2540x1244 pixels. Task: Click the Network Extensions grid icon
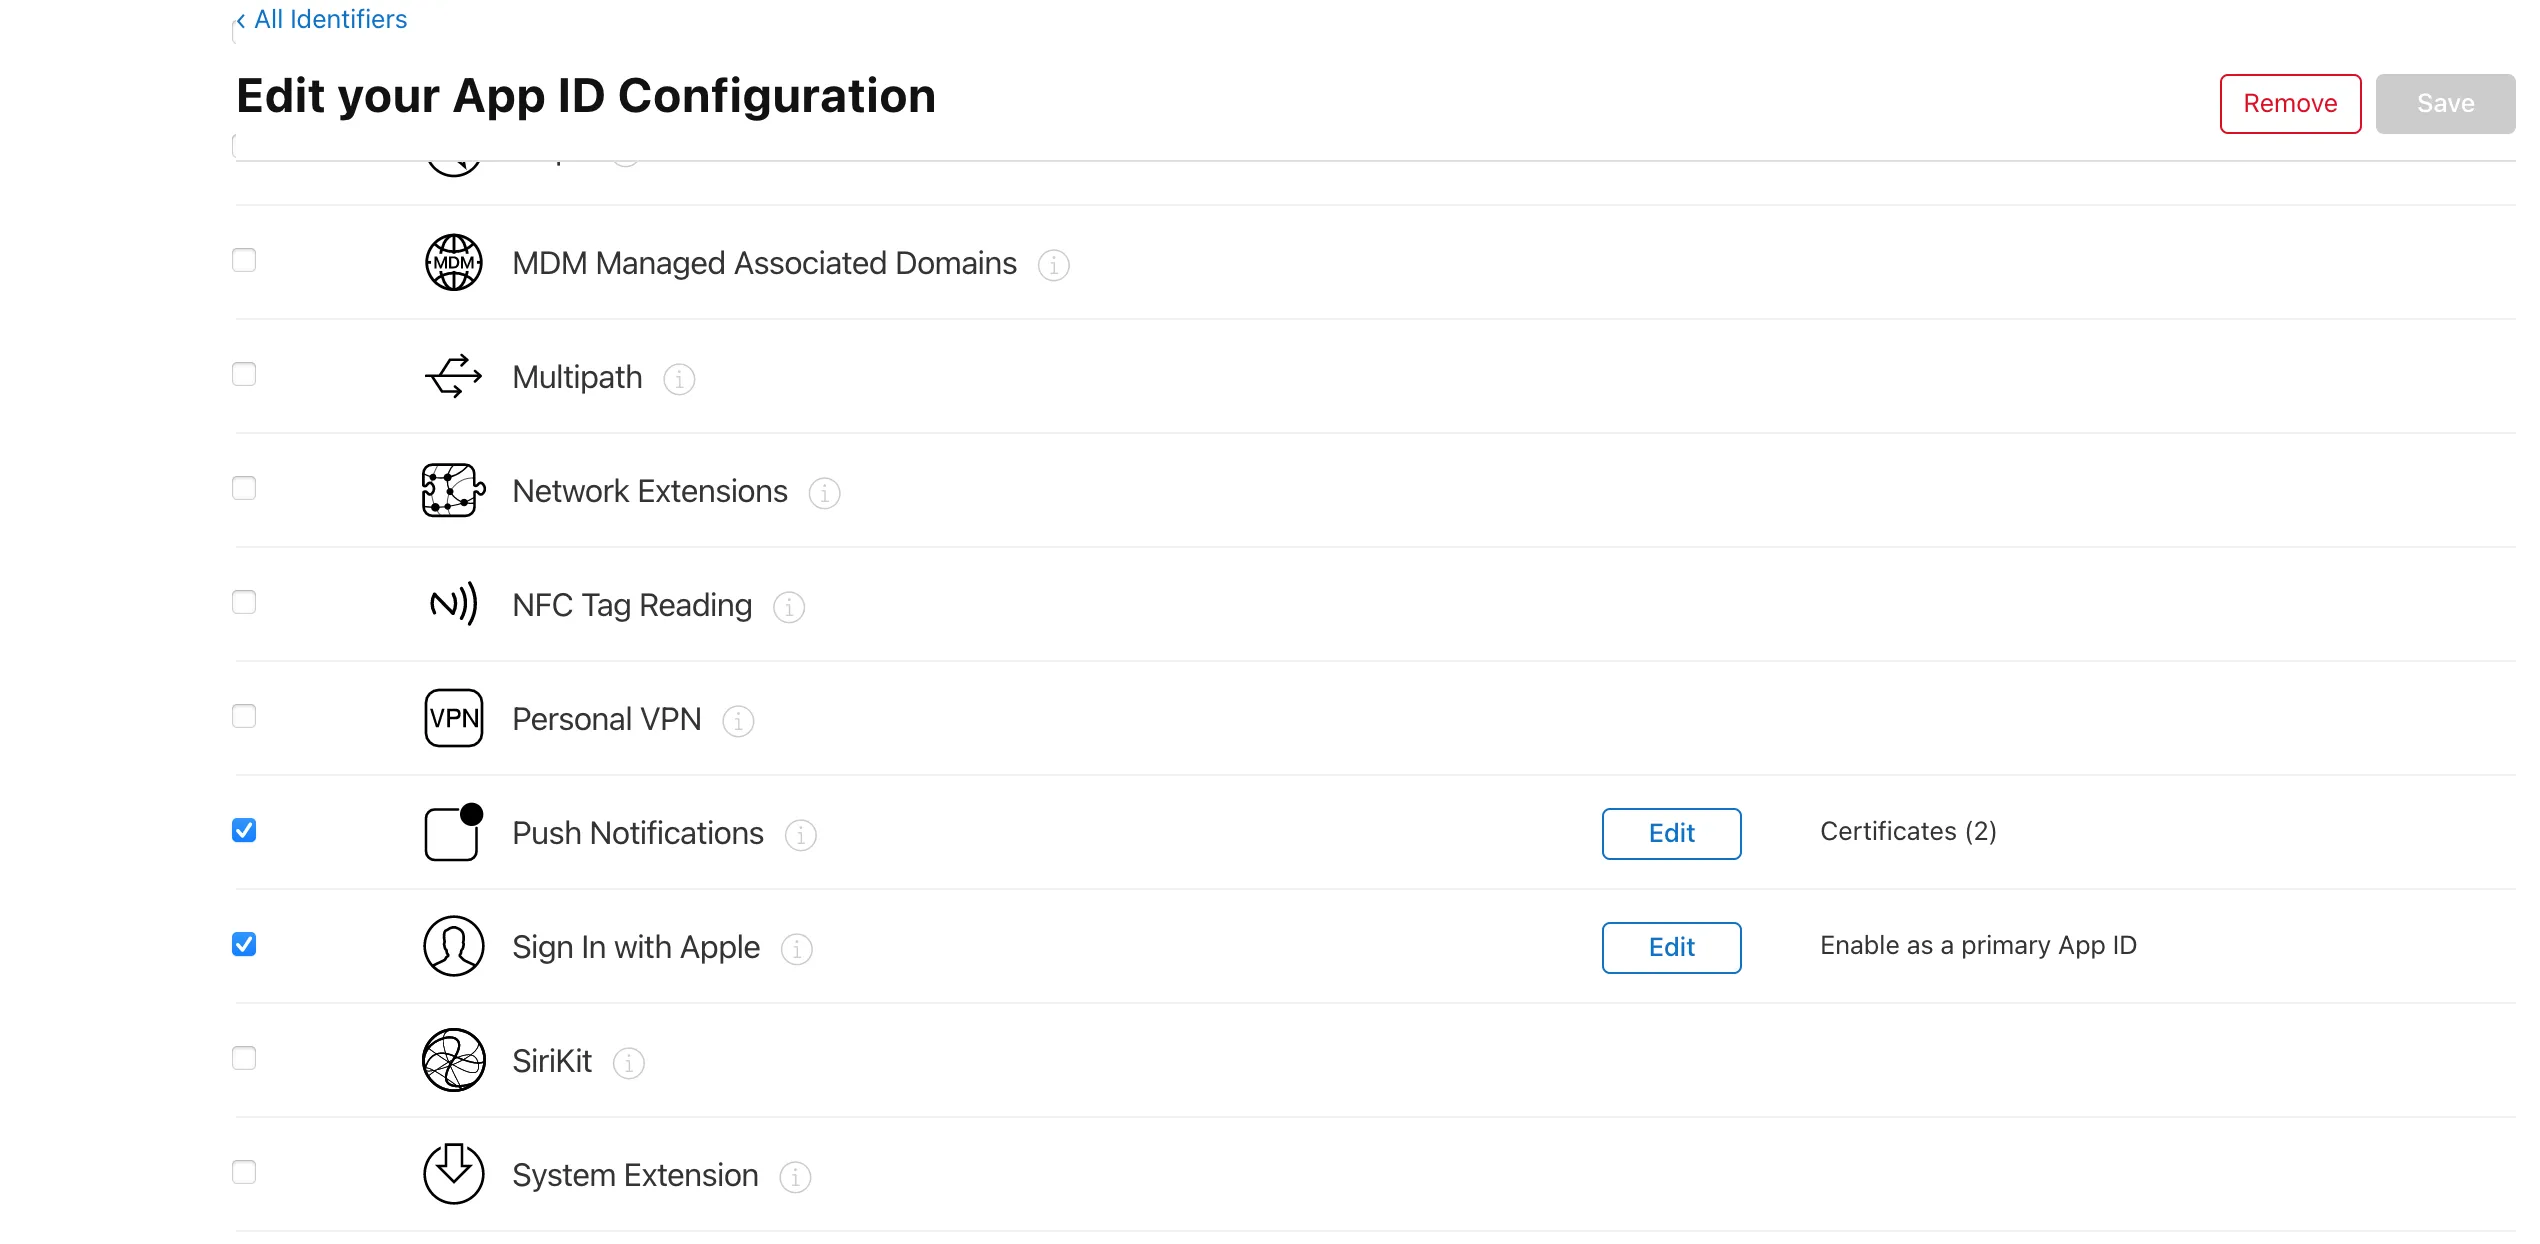coord(454,489)
